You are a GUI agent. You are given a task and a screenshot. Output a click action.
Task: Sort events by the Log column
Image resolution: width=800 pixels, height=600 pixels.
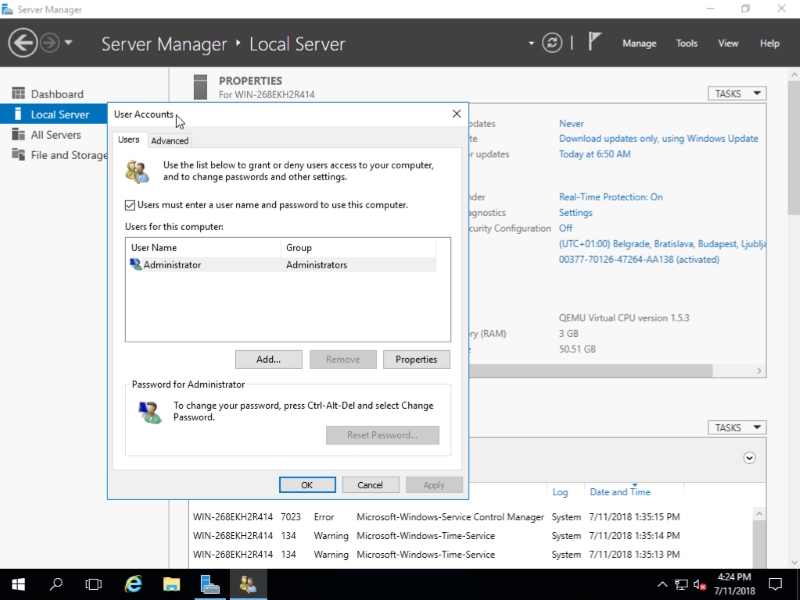(560, 492)
